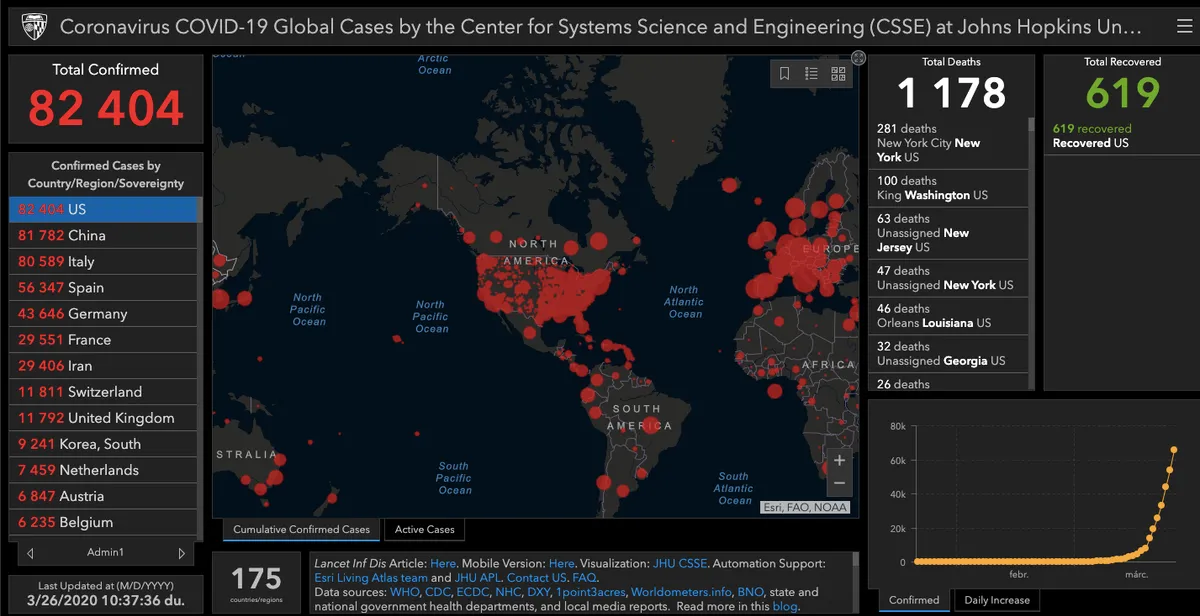Zoom in on the map
The height and width of the screenshot is (616, 1200).
pos(839,461)
